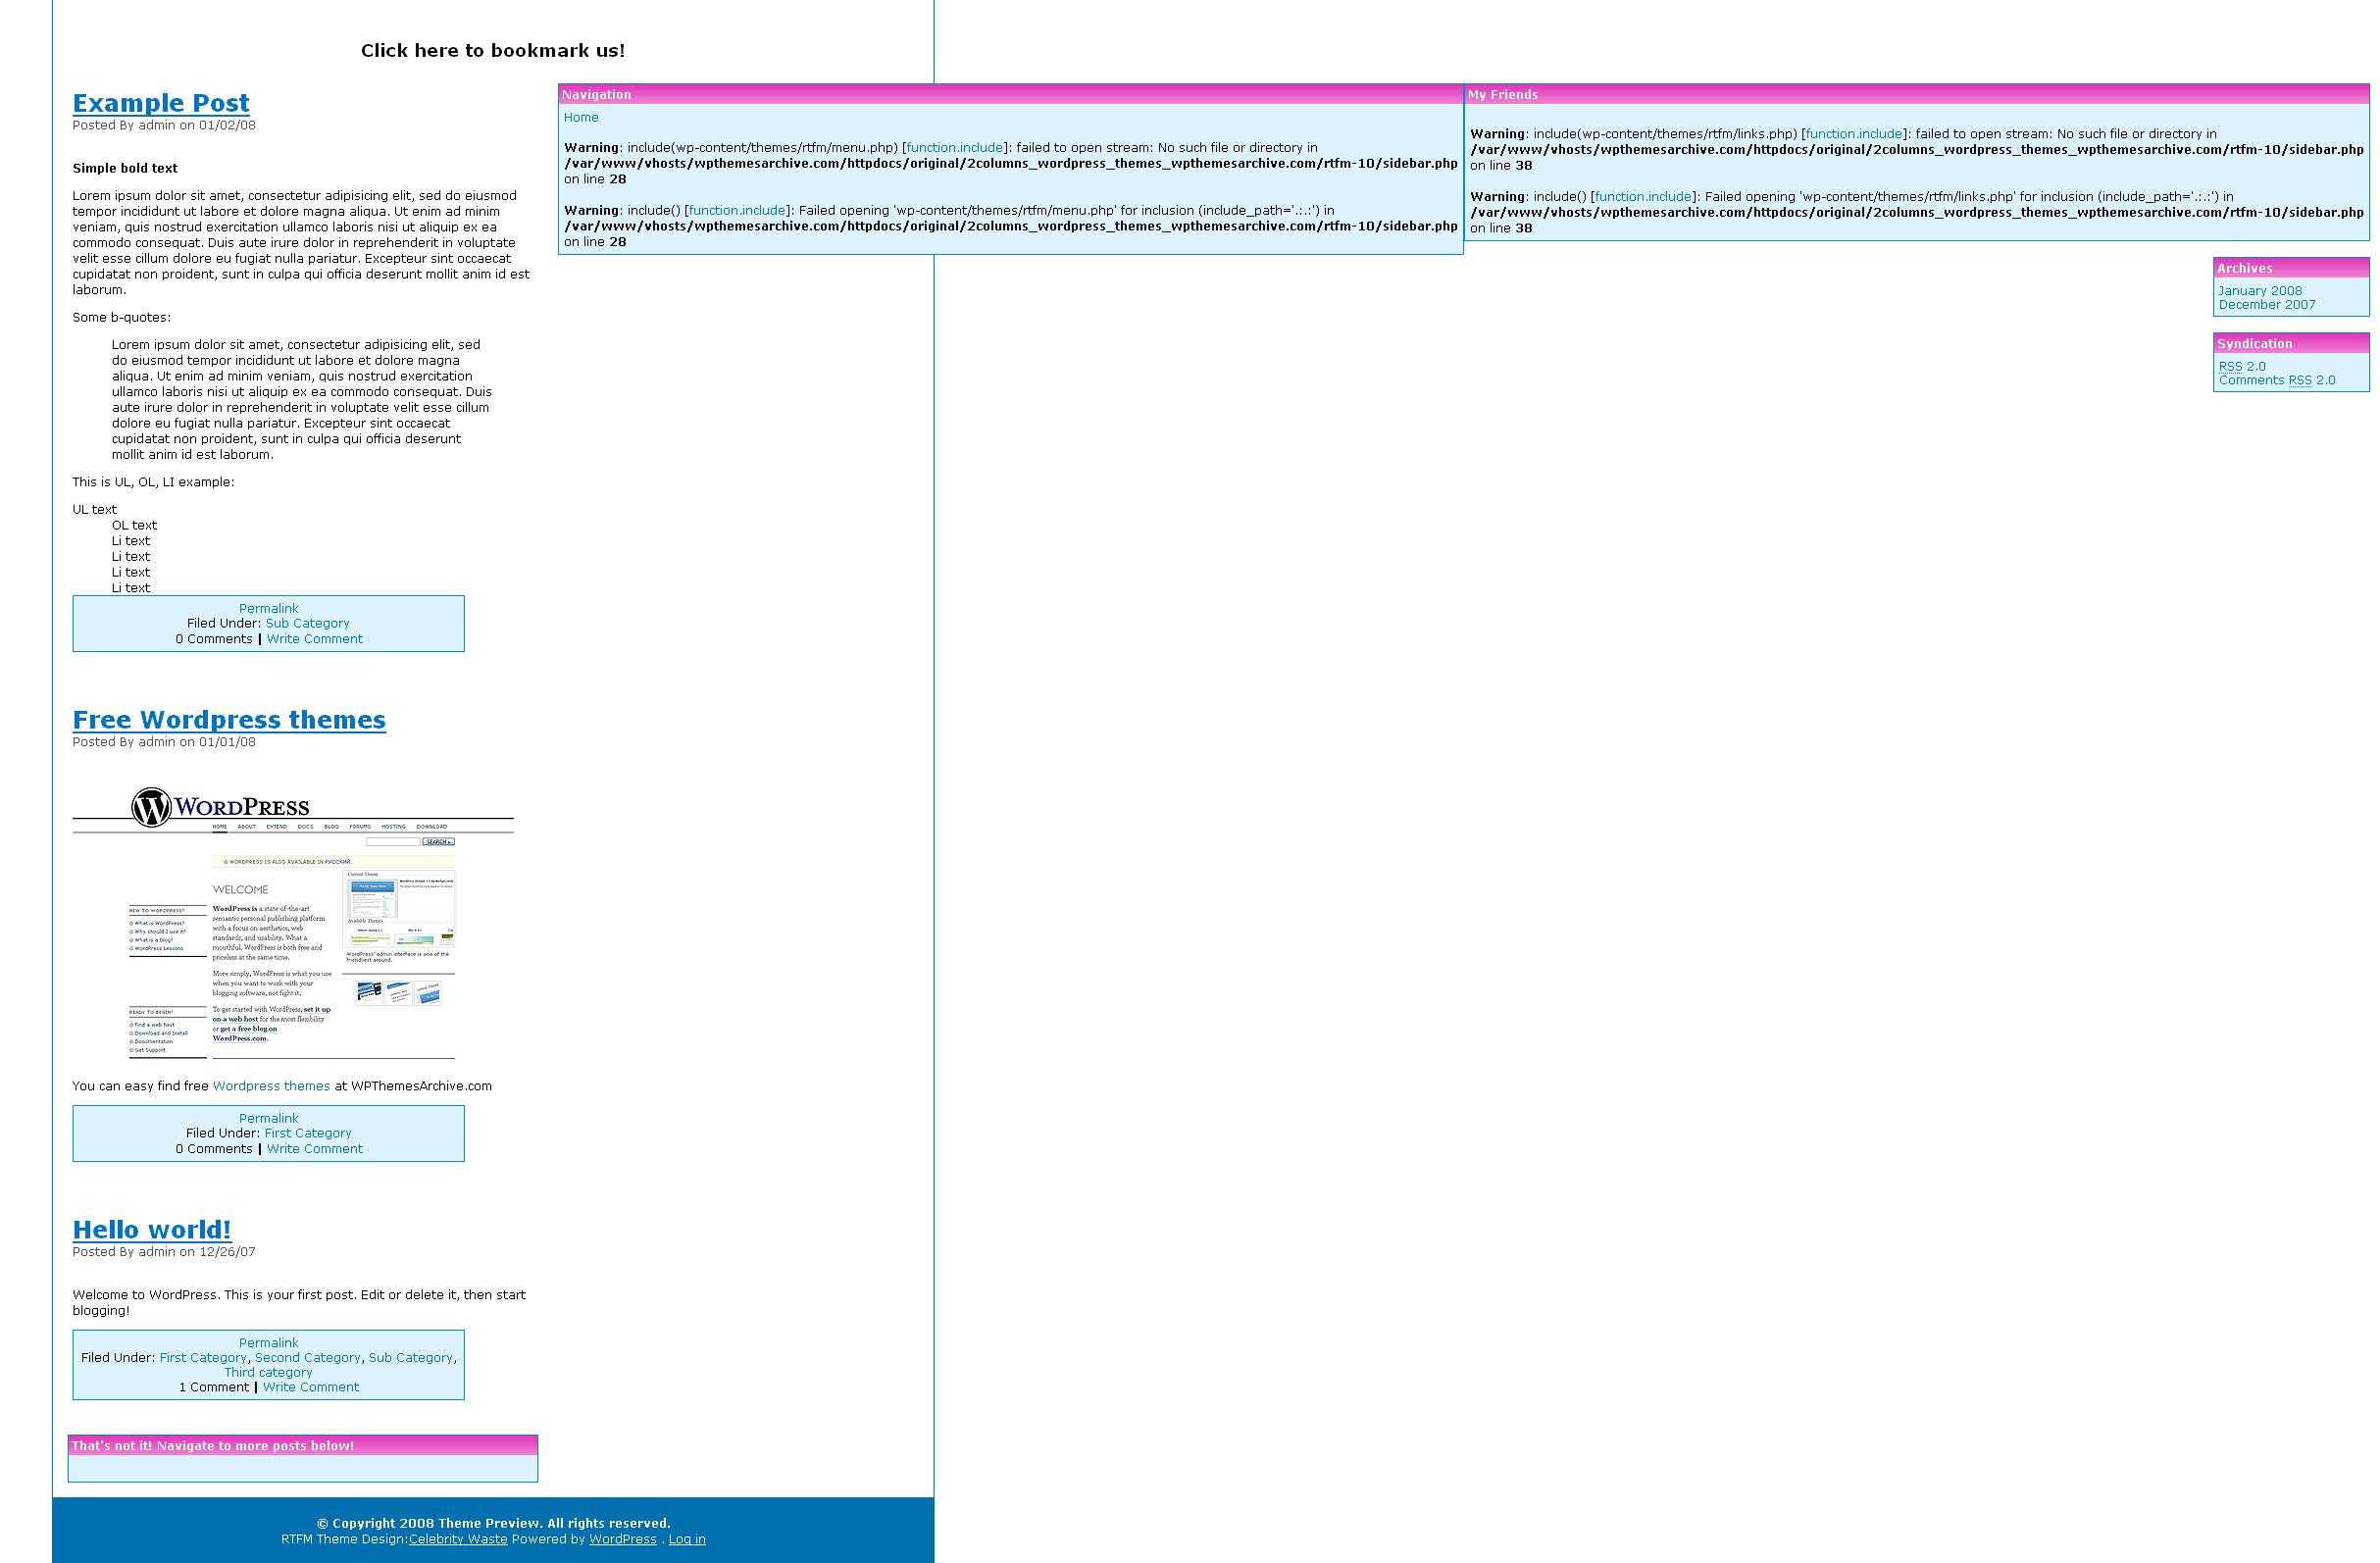
Task: Open the 'Hello world!' post title
Action: 152,1230
